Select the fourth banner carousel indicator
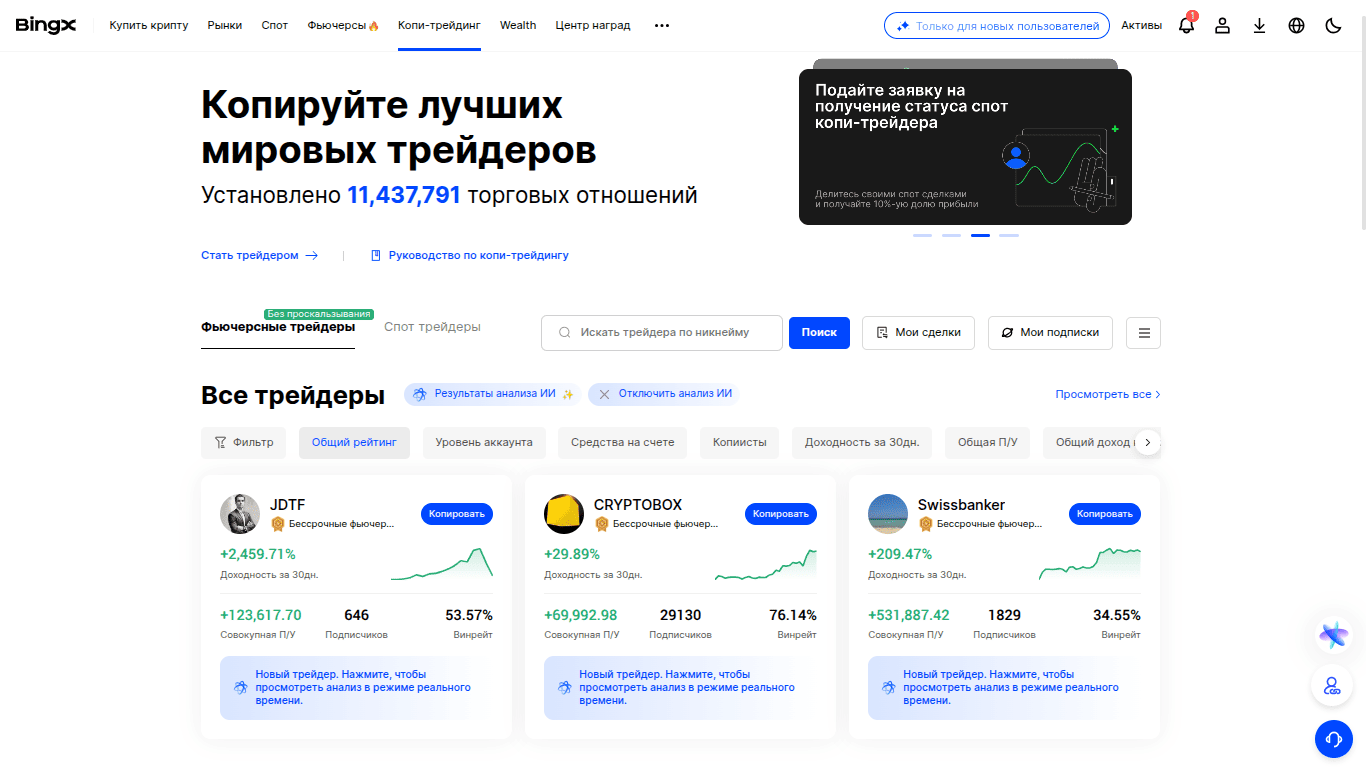Viewport: 1366px width, 768px height. [1009, 236]
